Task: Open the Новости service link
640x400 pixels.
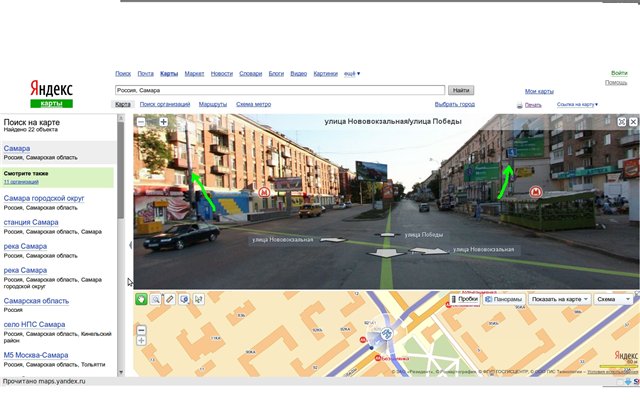Action: 222,73
